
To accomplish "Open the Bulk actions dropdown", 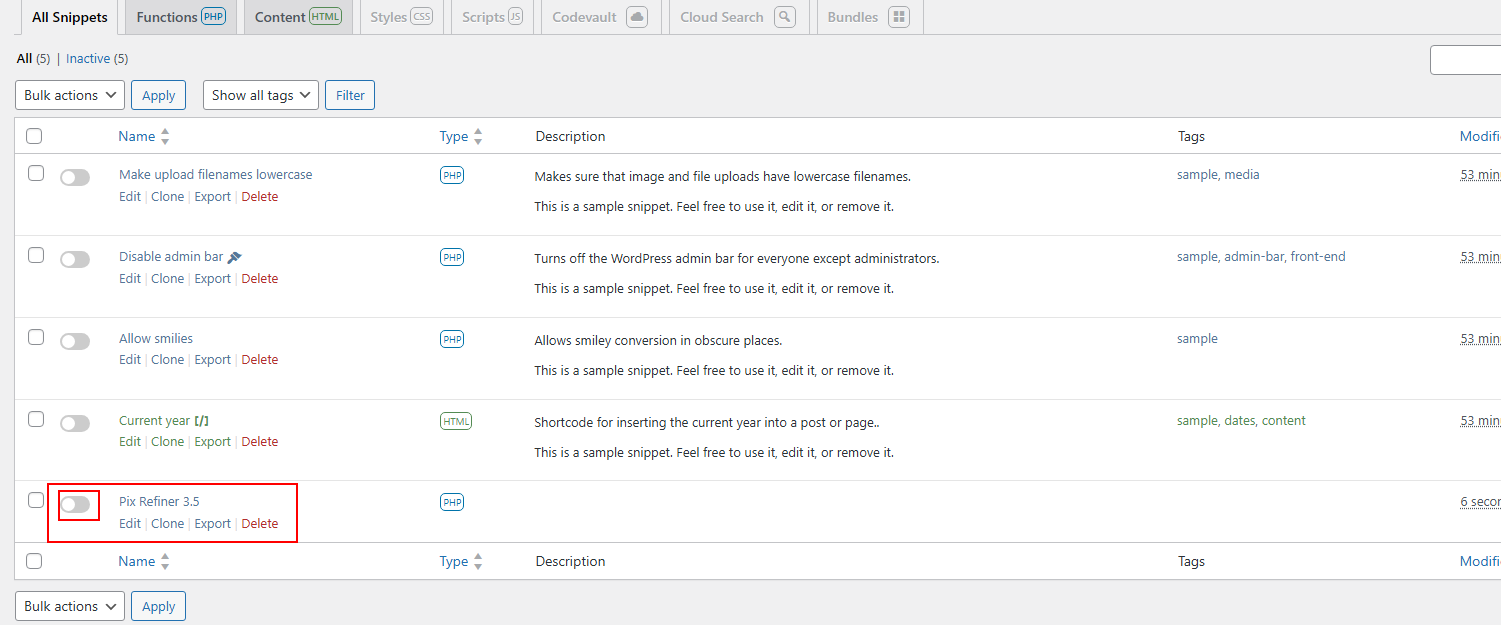I will click(x=69, y=94).
